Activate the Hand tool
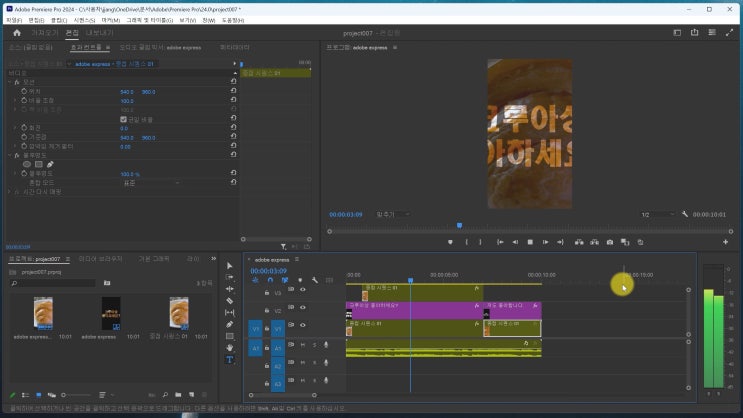 point(229,347)
